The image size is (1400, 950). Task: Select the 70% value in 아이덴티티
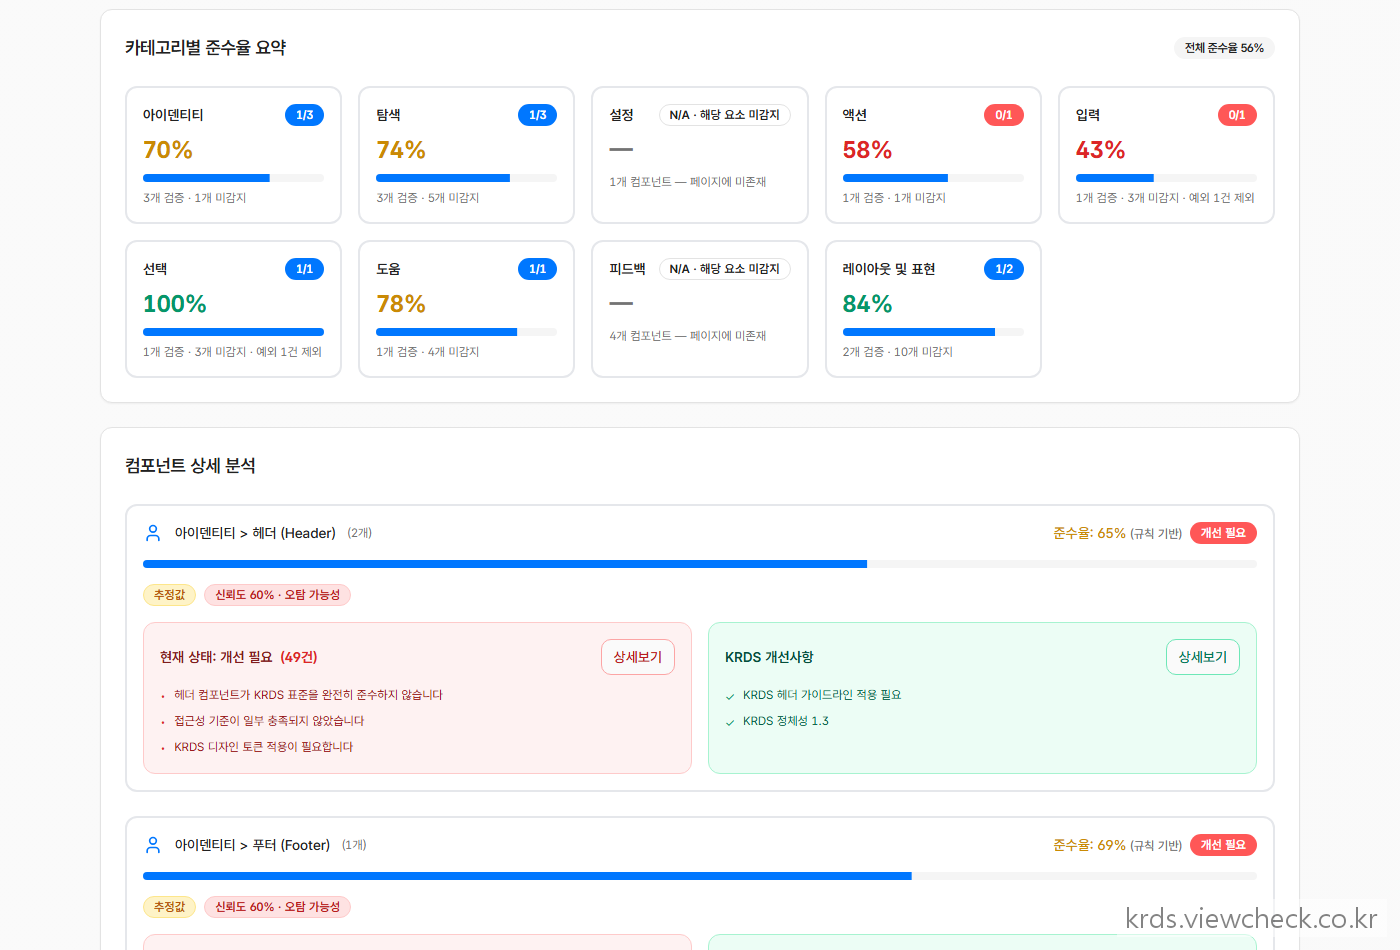[x=168, y=150]
